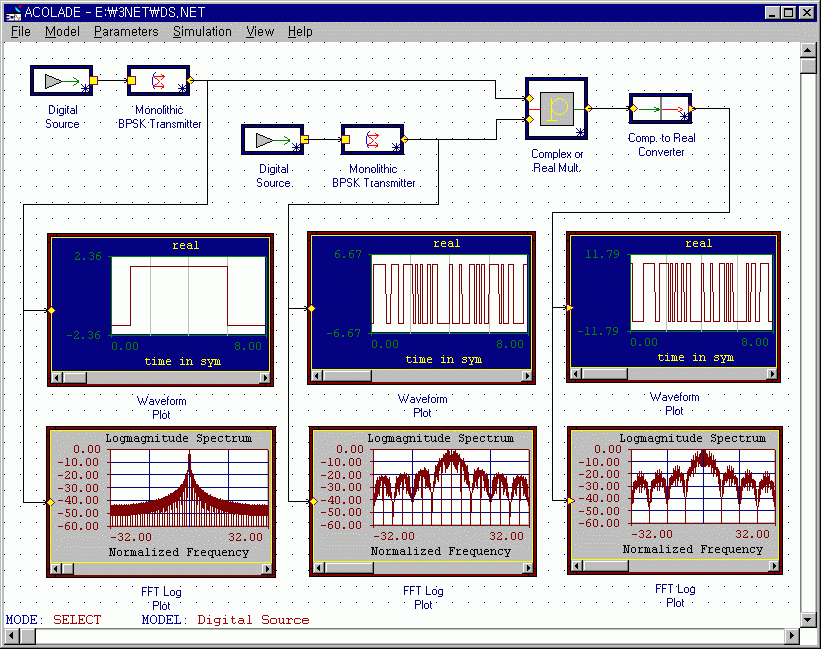Open the Simulation menu

[202, 32]
